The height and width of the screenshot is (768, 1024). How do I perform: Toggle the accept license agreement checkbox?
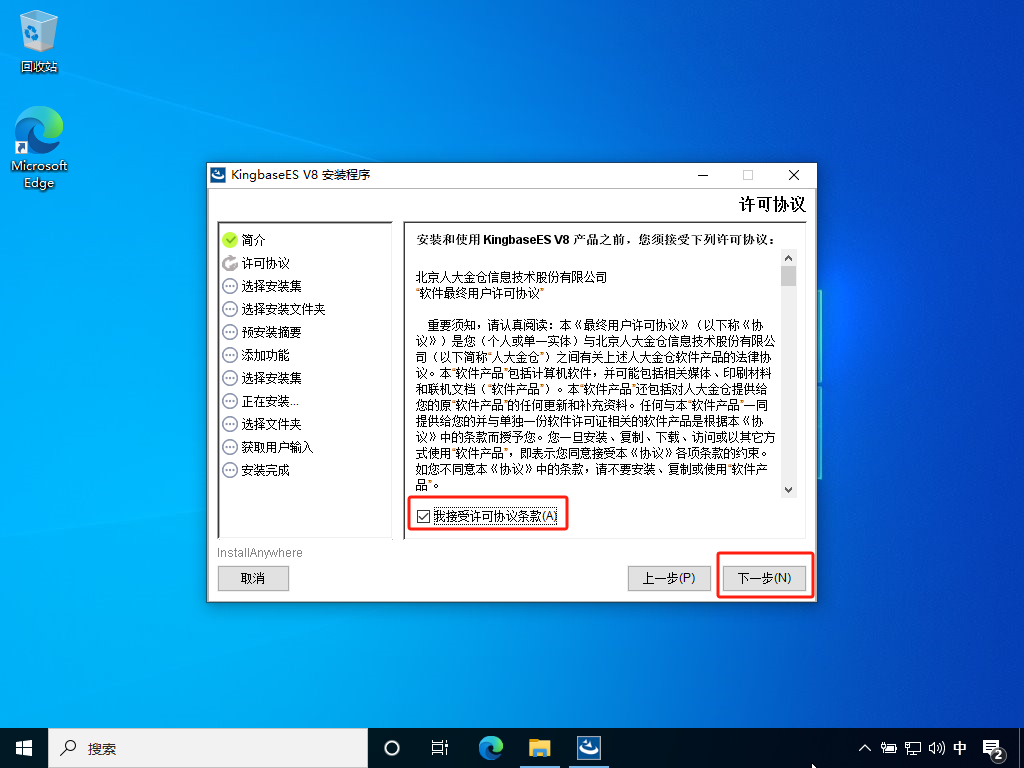coord(424,516)
